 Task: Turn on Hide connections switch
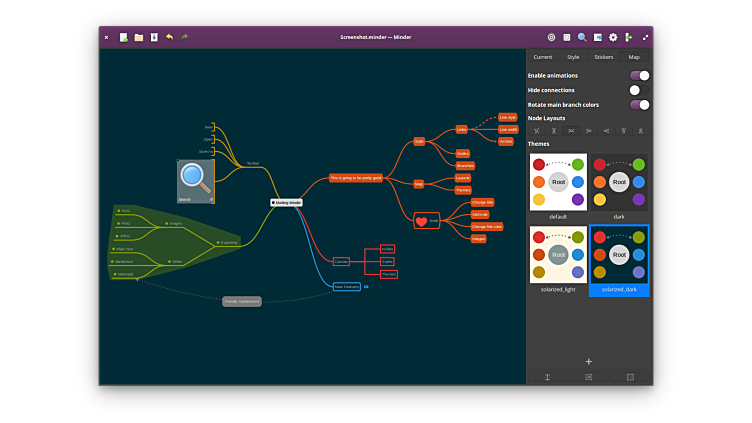pos(639,90)
